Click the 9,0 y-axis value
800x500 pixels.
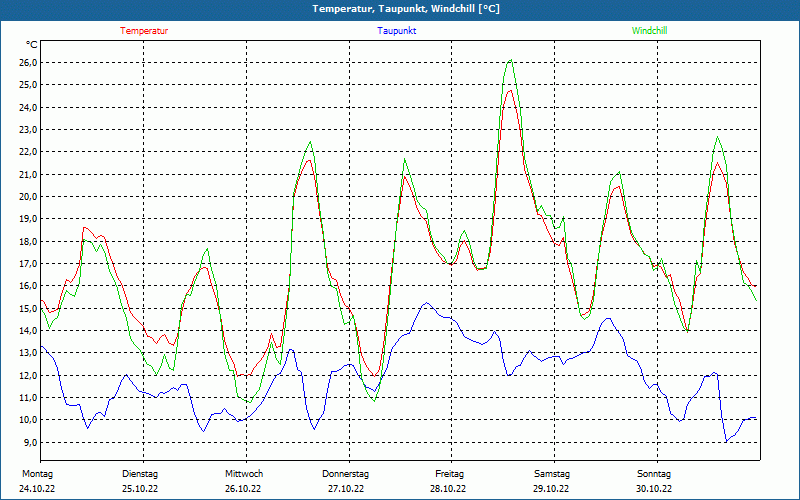click(30, 442)
